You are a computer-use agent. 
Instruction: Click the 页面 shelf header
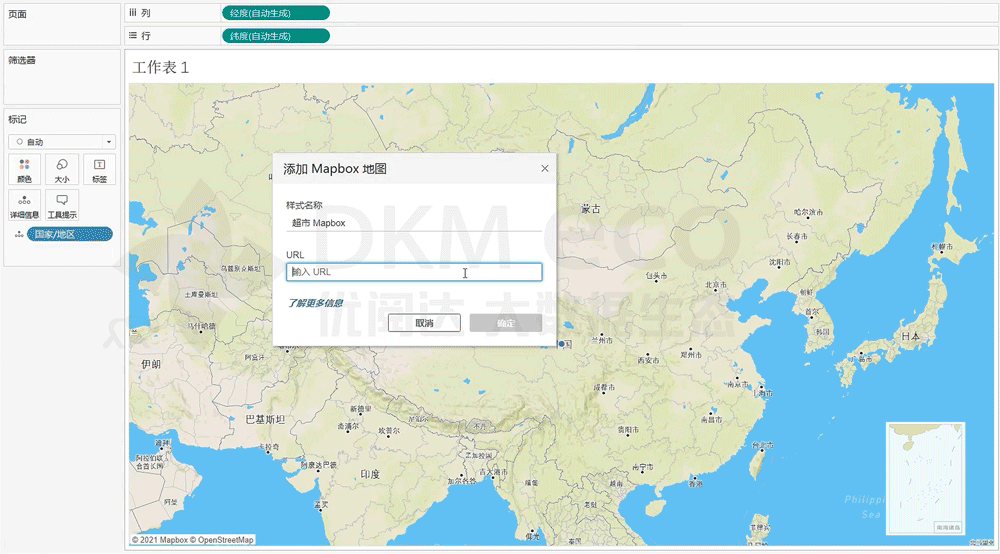pos(17,14)
